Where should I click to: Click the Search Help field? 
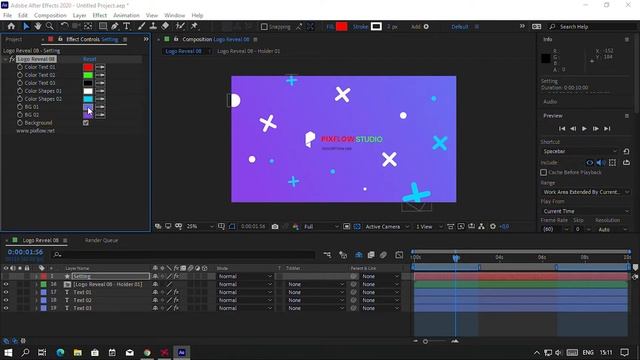pyautogui.click(x=592, y=27)
